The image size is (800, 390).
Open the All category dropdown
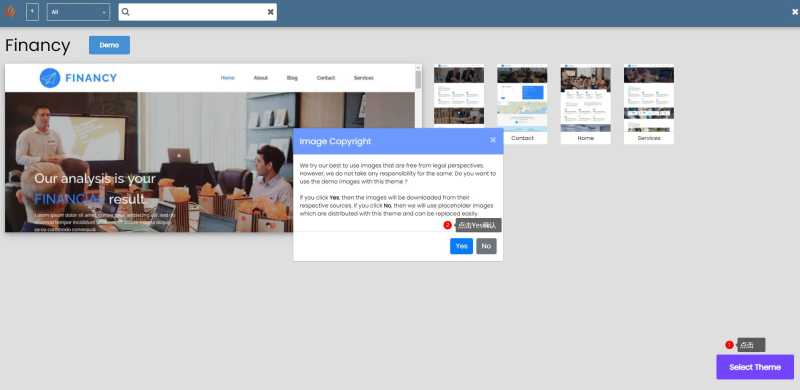(78, 12)
